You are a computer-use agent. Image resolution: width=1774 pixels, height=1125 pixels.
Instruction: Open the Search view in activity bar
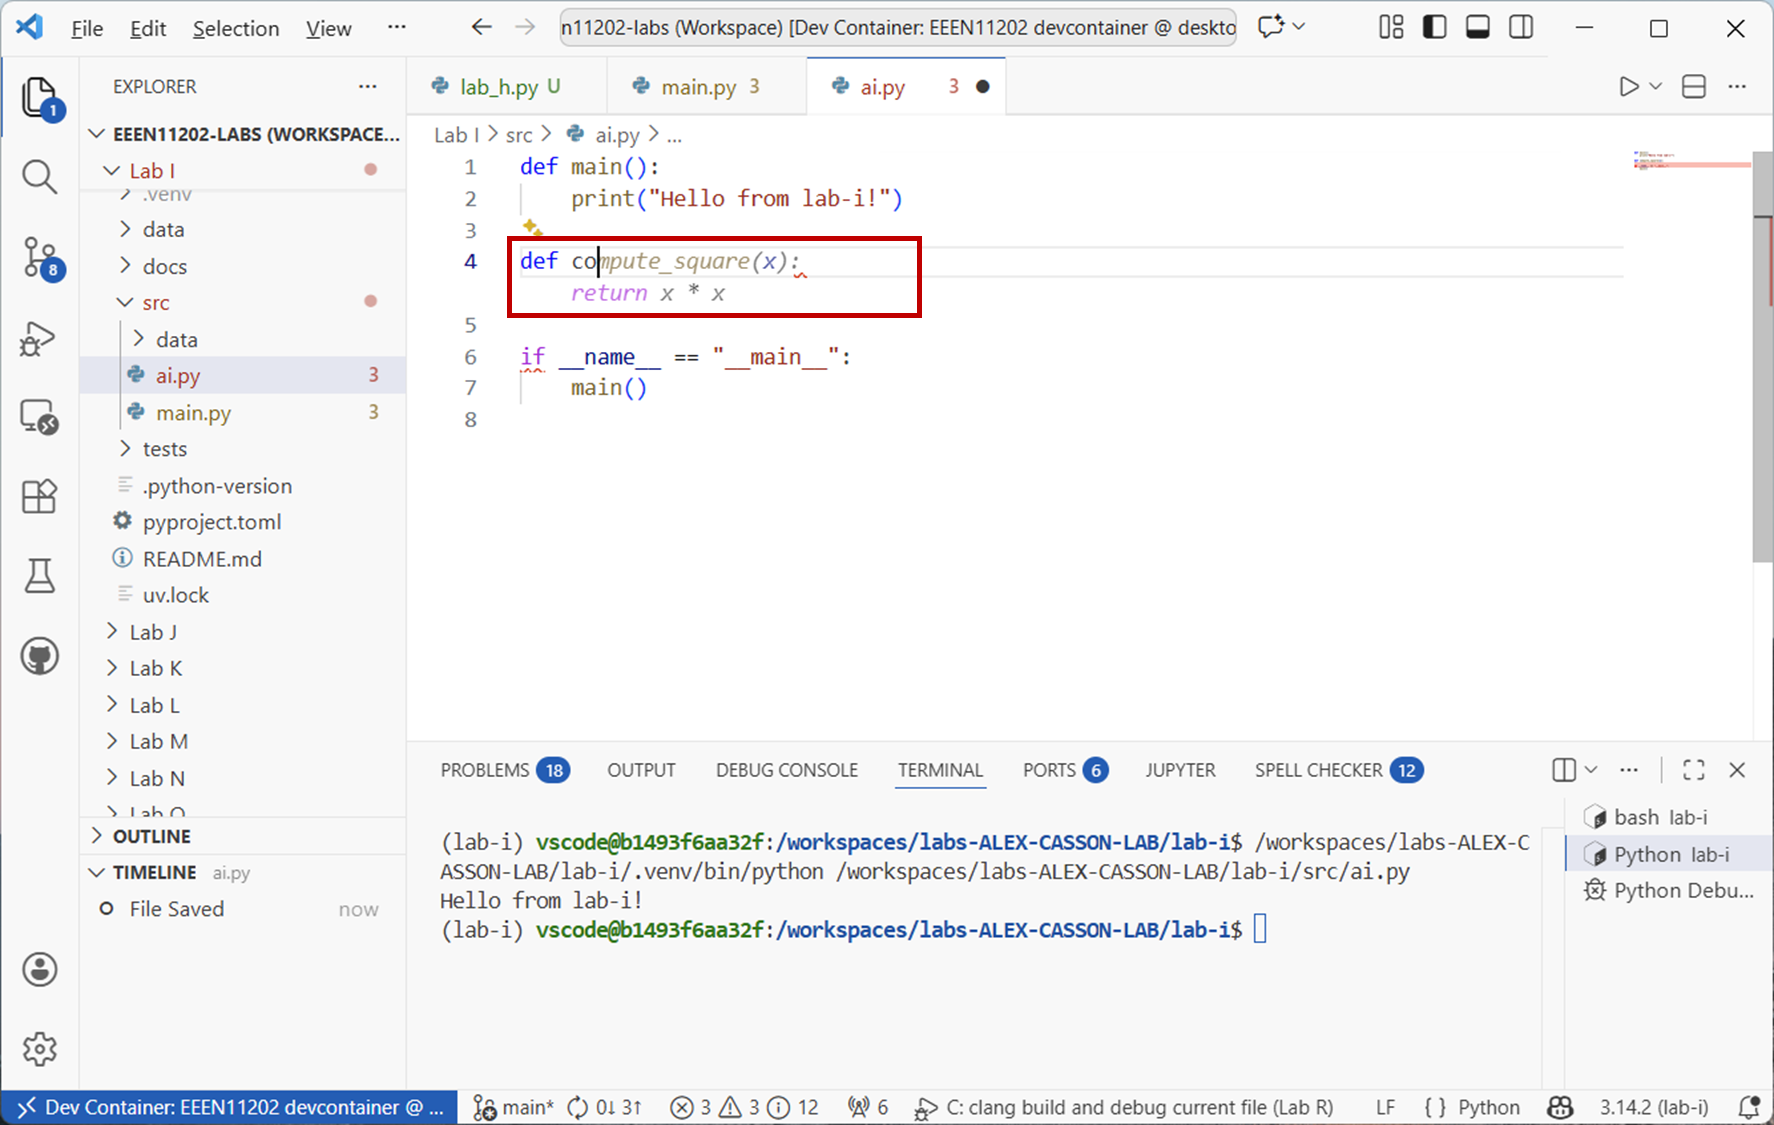[x=39, y=177]
